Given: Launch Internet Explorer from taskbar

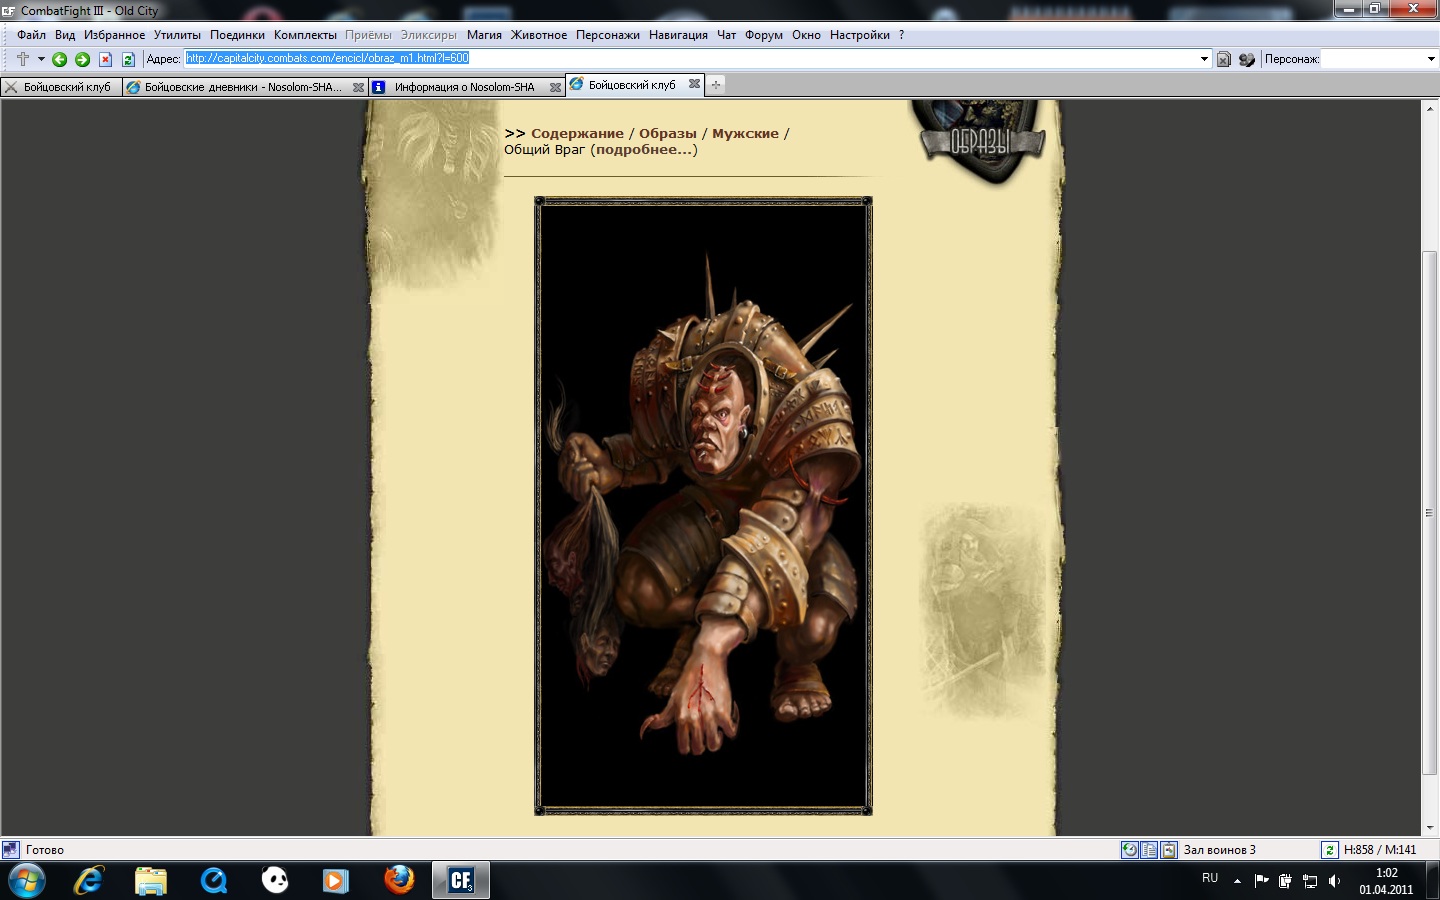Looking at the screenshot, I should tap(89, 881).
